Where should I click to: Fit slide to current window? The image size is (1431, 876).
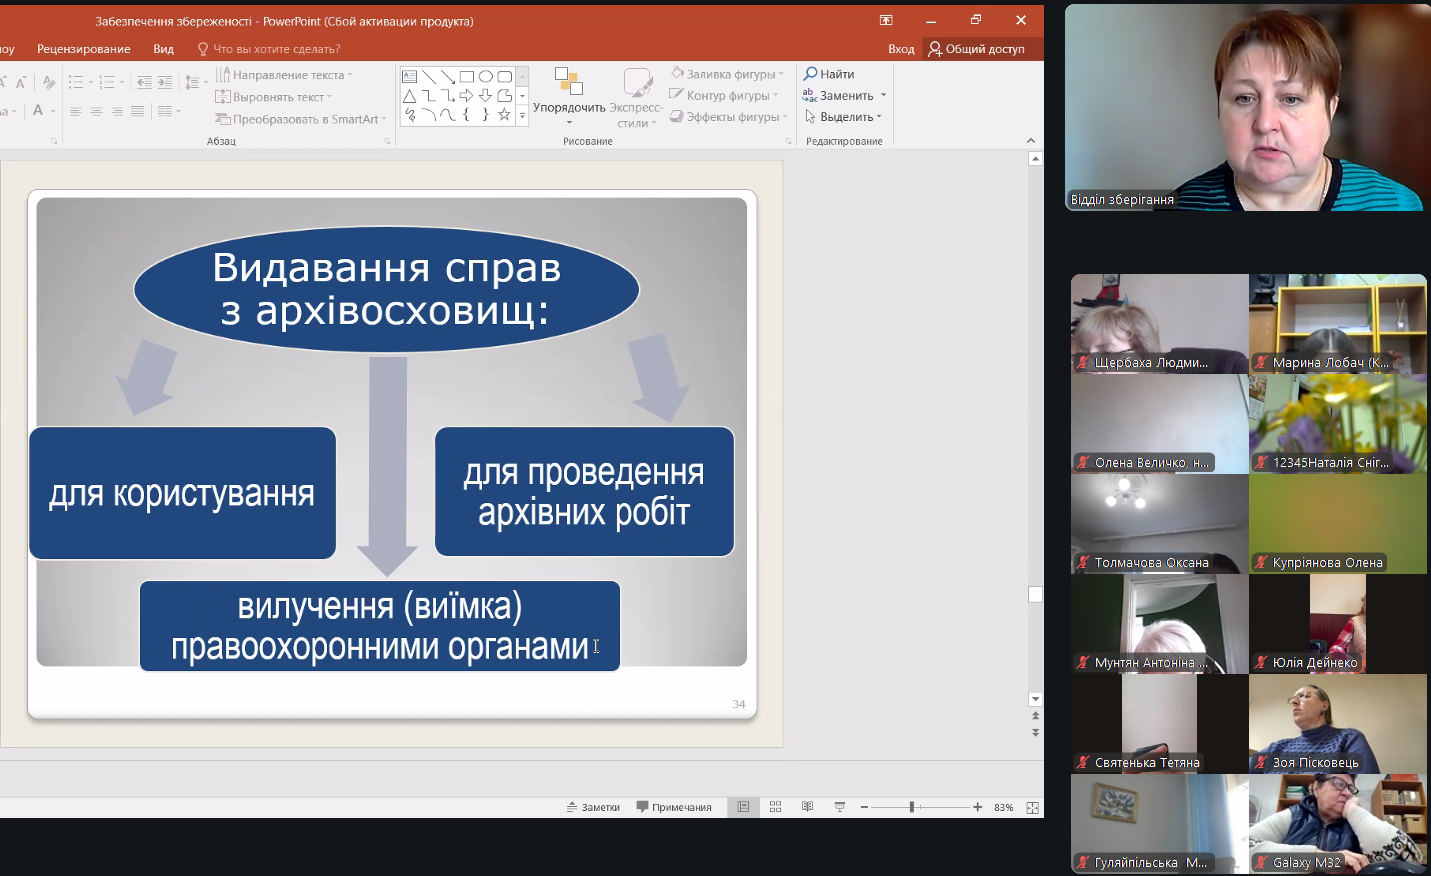click(x=1032, y=807)
